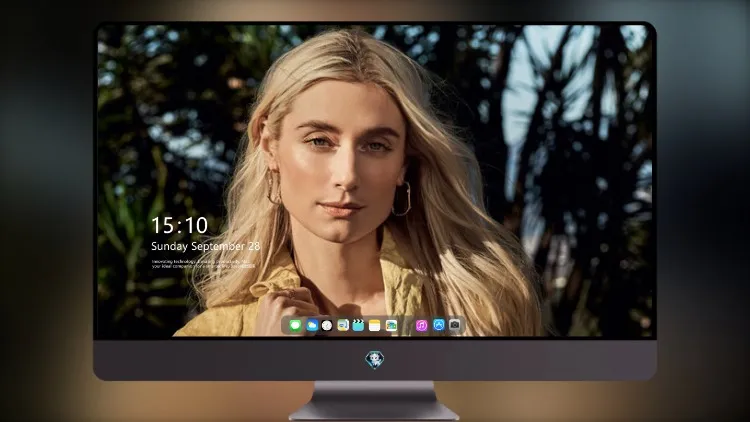Viewport: 750px width, 422px height.
Task: Open the pink Music app in the dock
Action: (421, 326)
